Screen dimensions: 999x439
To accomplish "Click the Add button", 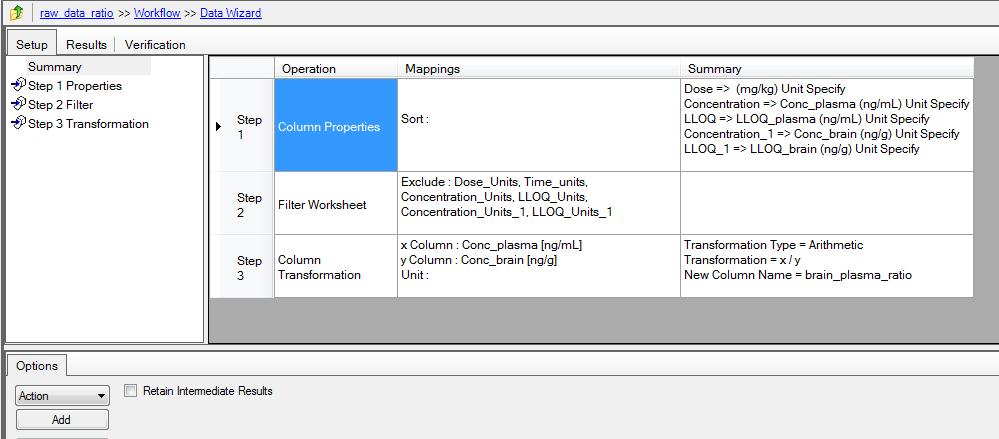I will tap(62, 419).
